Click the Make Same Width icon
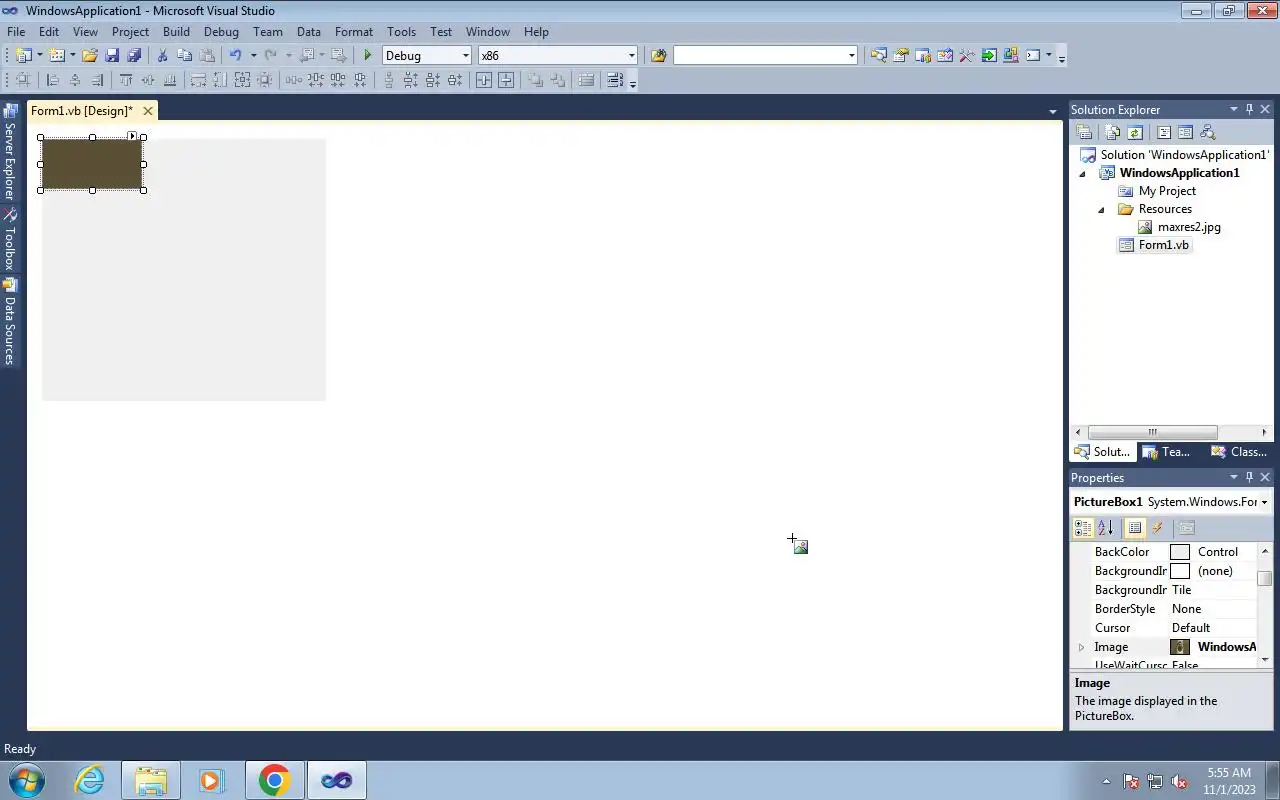The height and width of the screenshot is (800, 1280). [198, 80]
